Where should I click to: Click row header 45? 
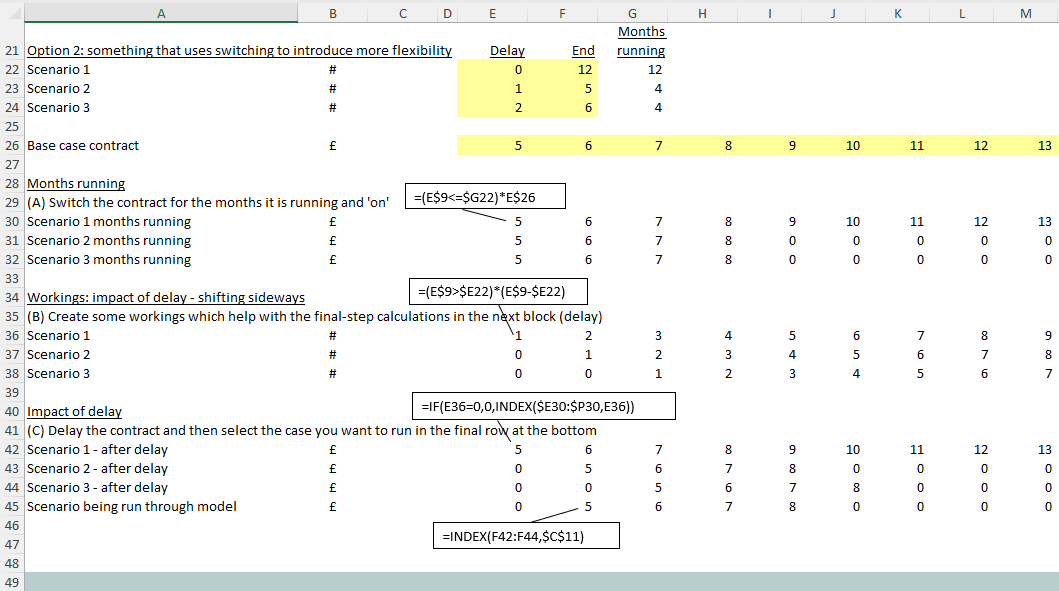pyautogui.click(x=12, y=507)
